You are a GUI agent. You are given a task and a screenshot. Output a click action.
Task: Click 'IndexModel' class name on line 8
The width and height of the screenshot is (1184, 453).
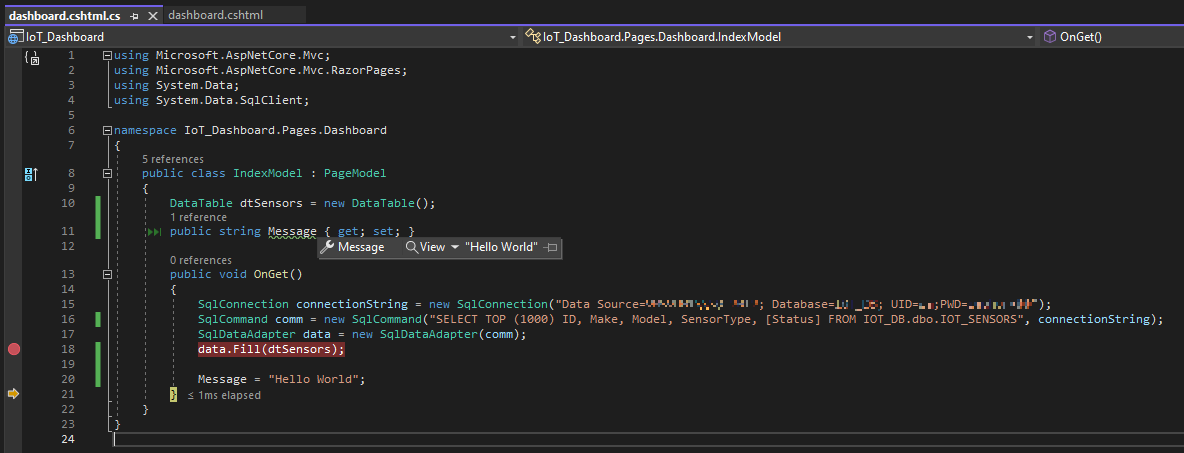(267, 173)
